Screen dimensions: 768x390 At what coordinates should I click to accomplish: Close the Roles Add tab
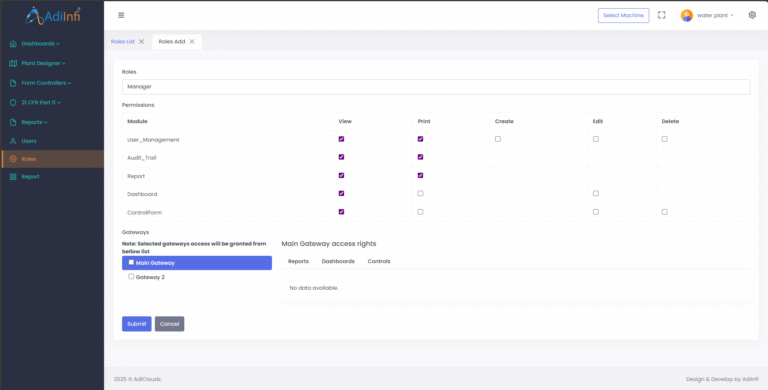pos(192,42)
